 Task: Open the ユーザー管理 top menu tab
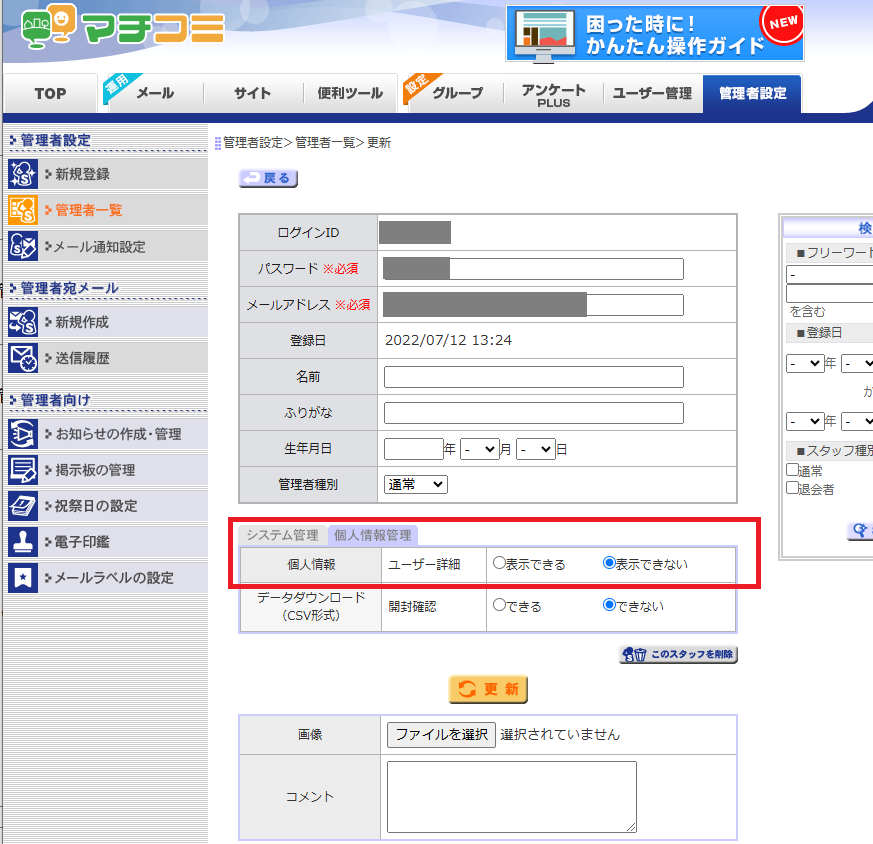pos(652,93)
